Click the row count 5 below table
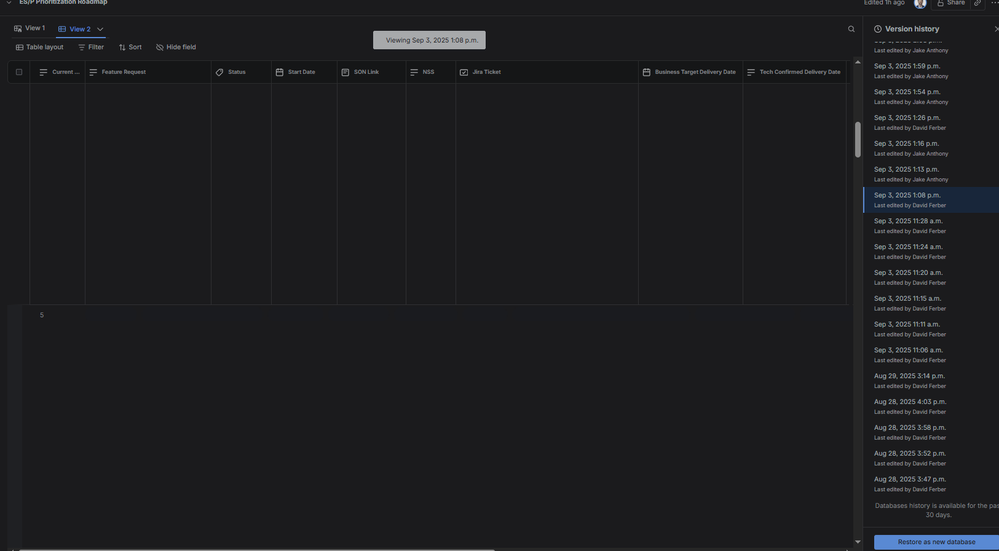 pos(42,315)
